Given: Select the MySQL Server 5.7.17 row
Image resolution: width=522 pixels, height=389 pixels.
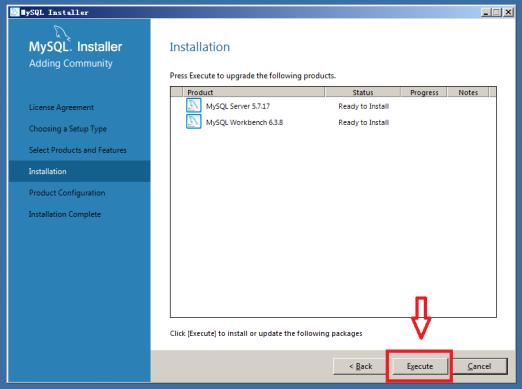Looking at the screenshot, I should [333, 106].
